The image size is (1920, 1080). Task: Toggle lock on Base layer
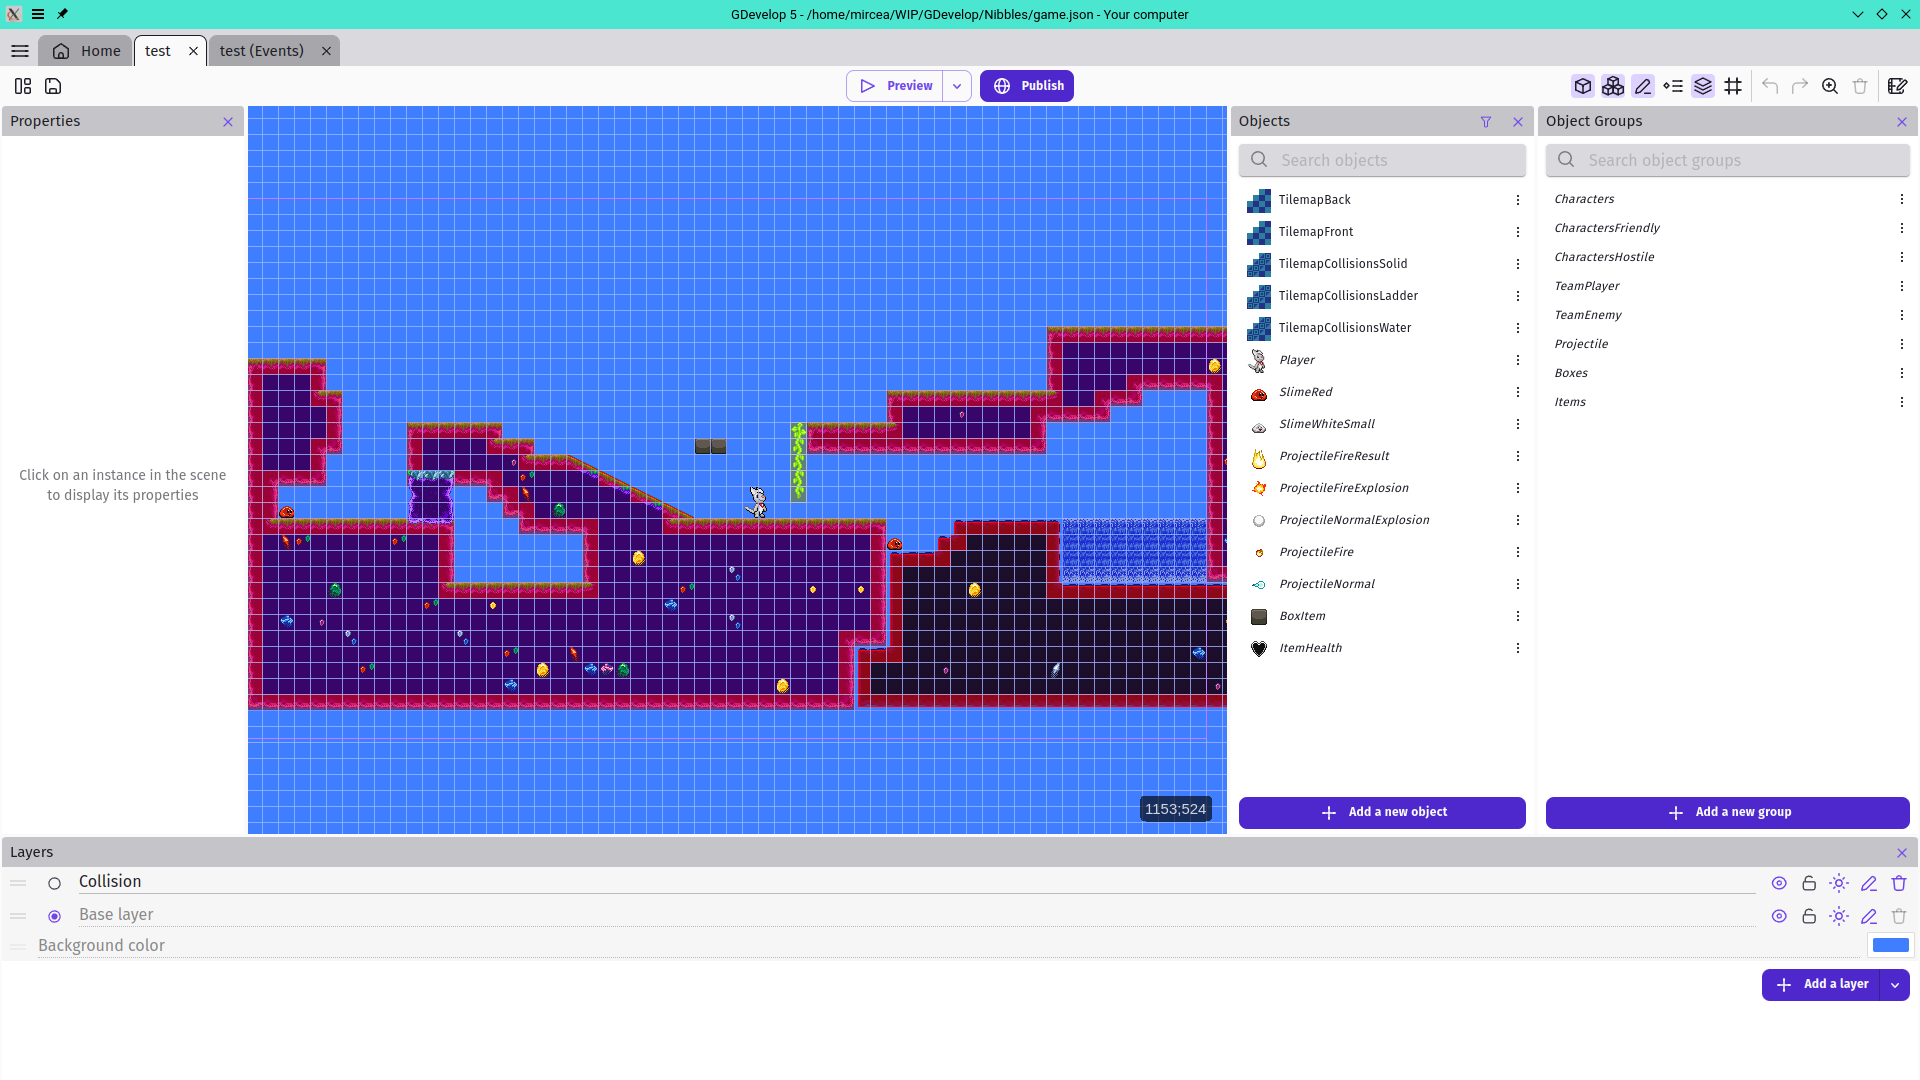1808,915
